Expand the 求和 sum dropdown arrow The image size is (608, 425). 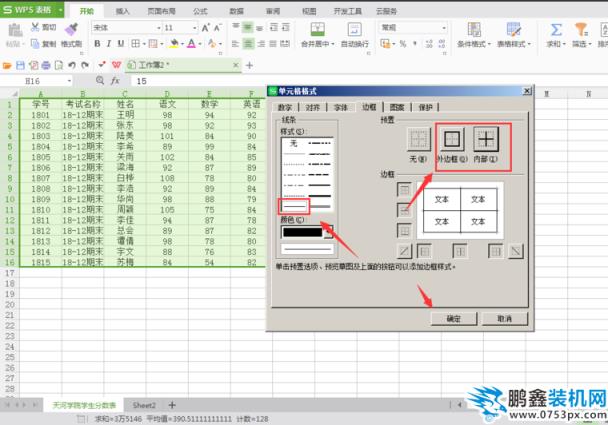coord(564,44)
